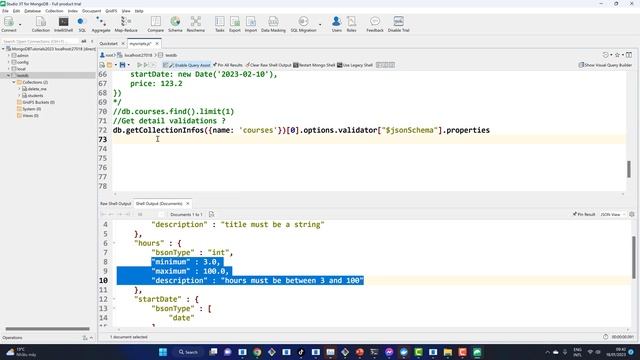The height and width of the screenshot is (360, 640).
Task: Open the Compare tool
Action: point(156,24)
